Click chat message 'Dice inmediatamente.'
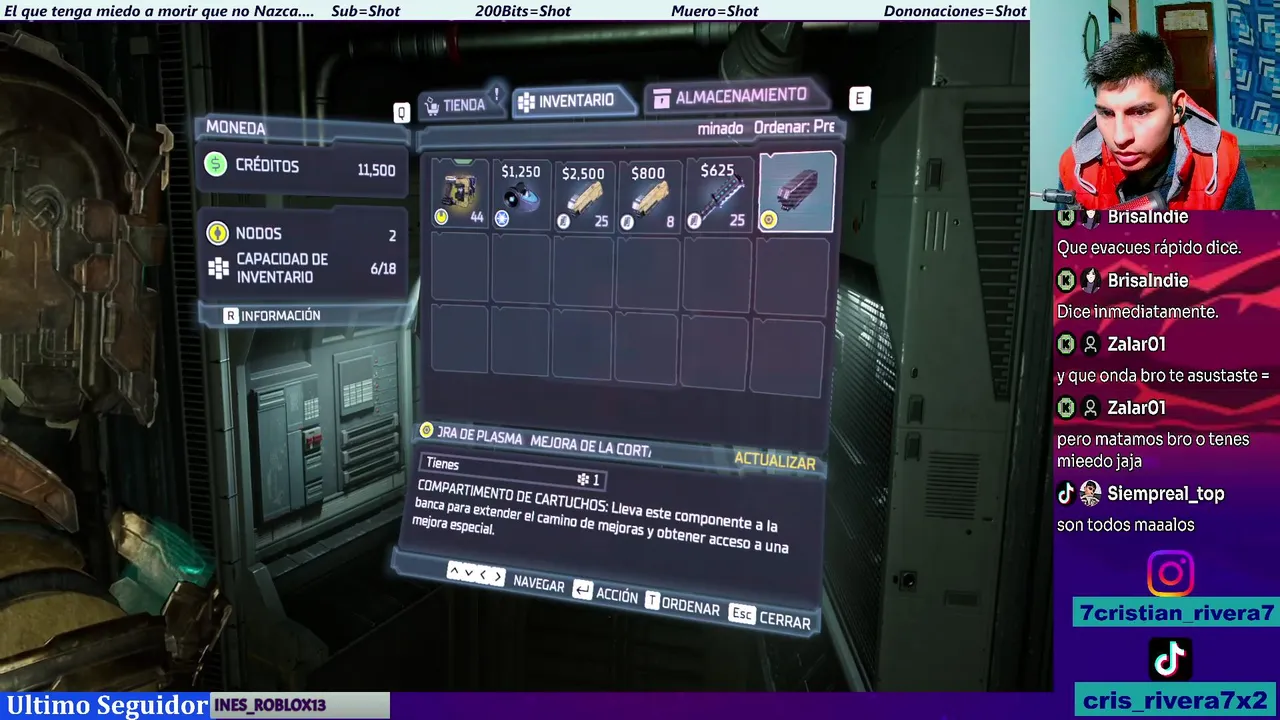Image resolution: width=1280 pixels, height=720 pixels. 1137,312
